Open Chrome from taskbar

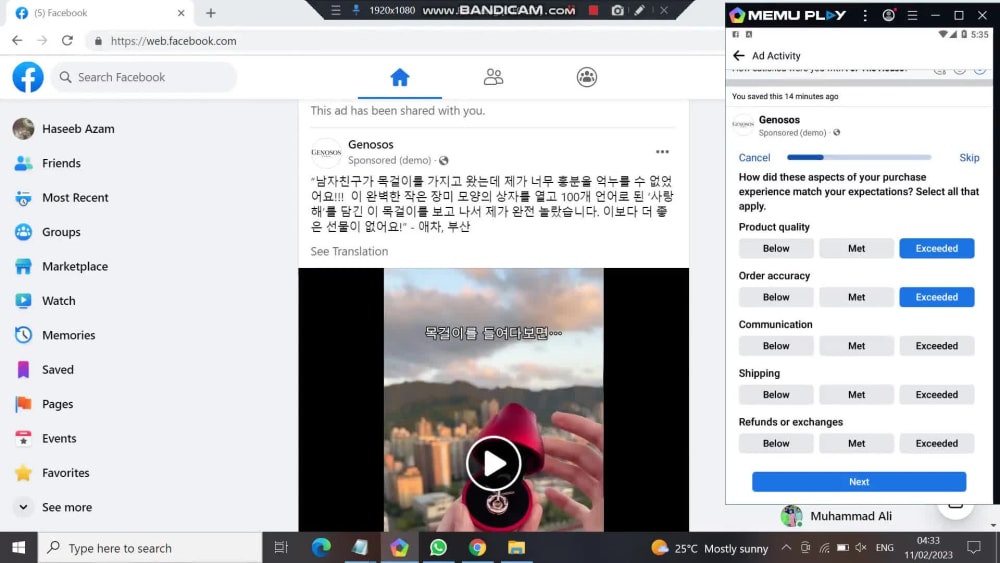click(x=477, y=548)
